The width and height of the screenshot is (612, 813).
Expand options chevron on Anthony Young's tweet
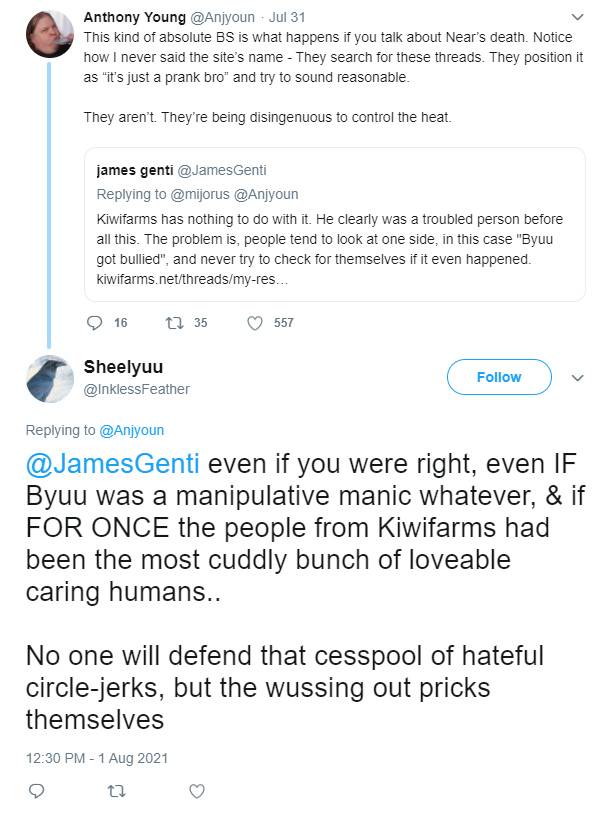click(577, 17)
